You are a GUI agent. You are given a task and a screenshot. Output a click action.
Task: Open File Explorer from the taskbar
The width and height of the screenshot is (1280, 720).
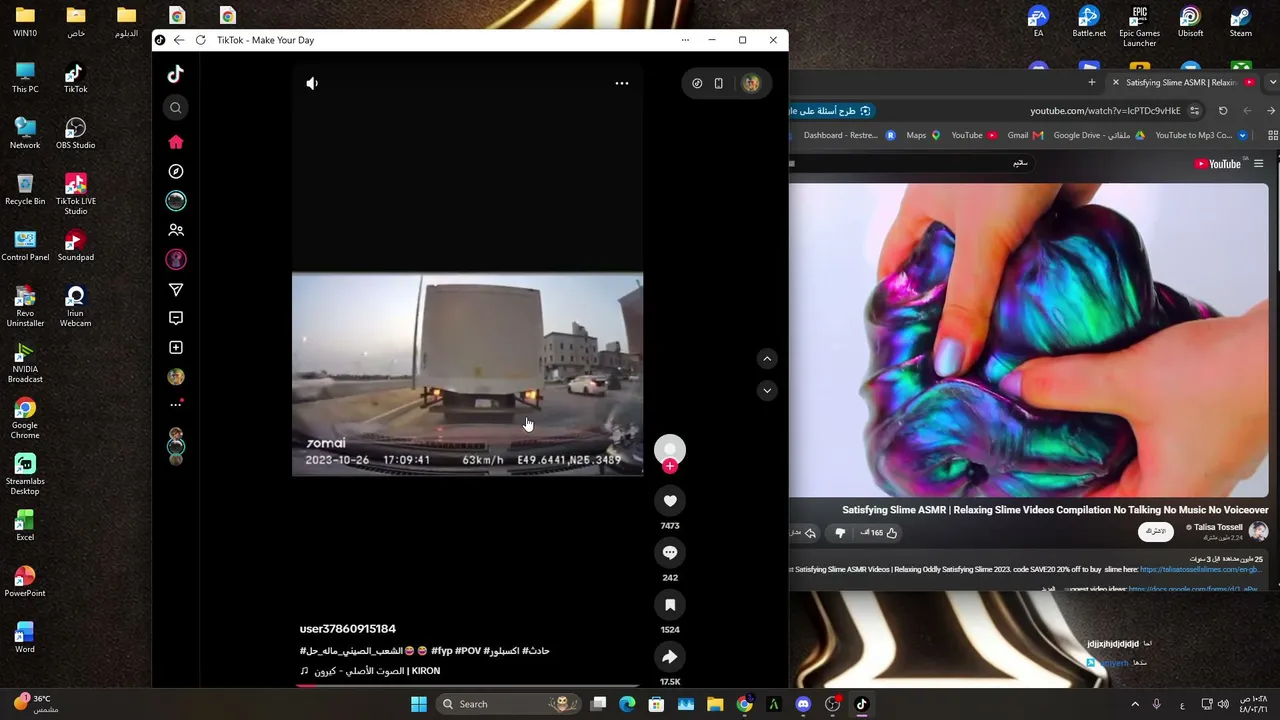(x=715, y=704)
